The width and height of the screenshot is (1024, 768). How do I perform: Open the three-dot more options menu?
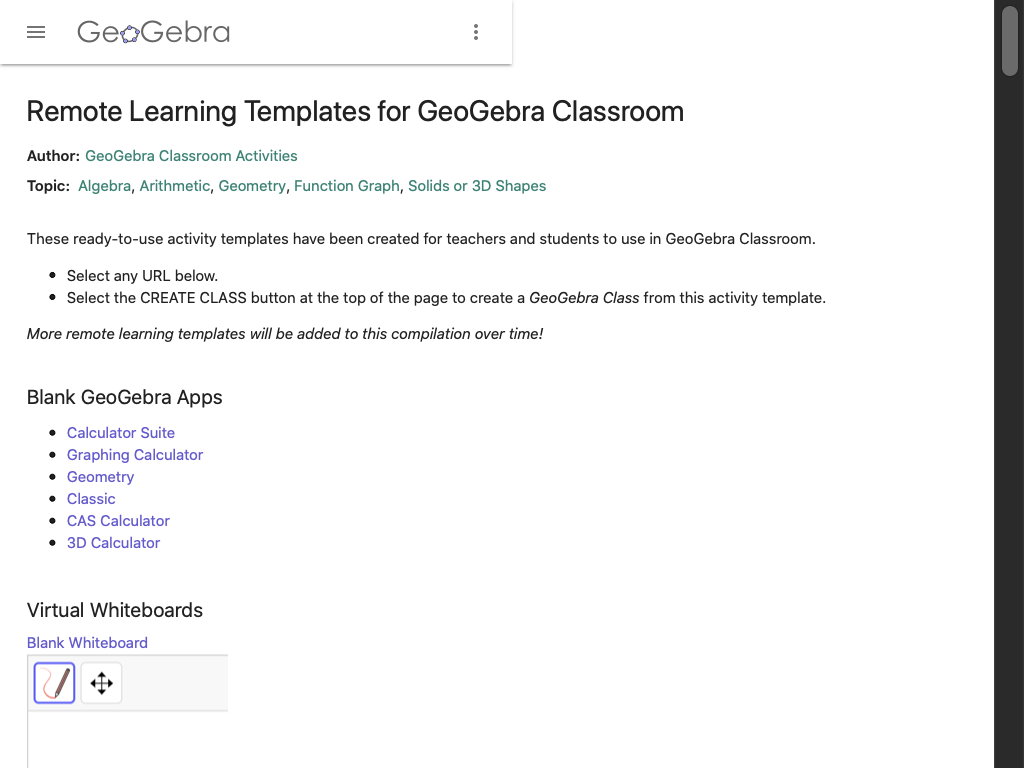point(476,32)
